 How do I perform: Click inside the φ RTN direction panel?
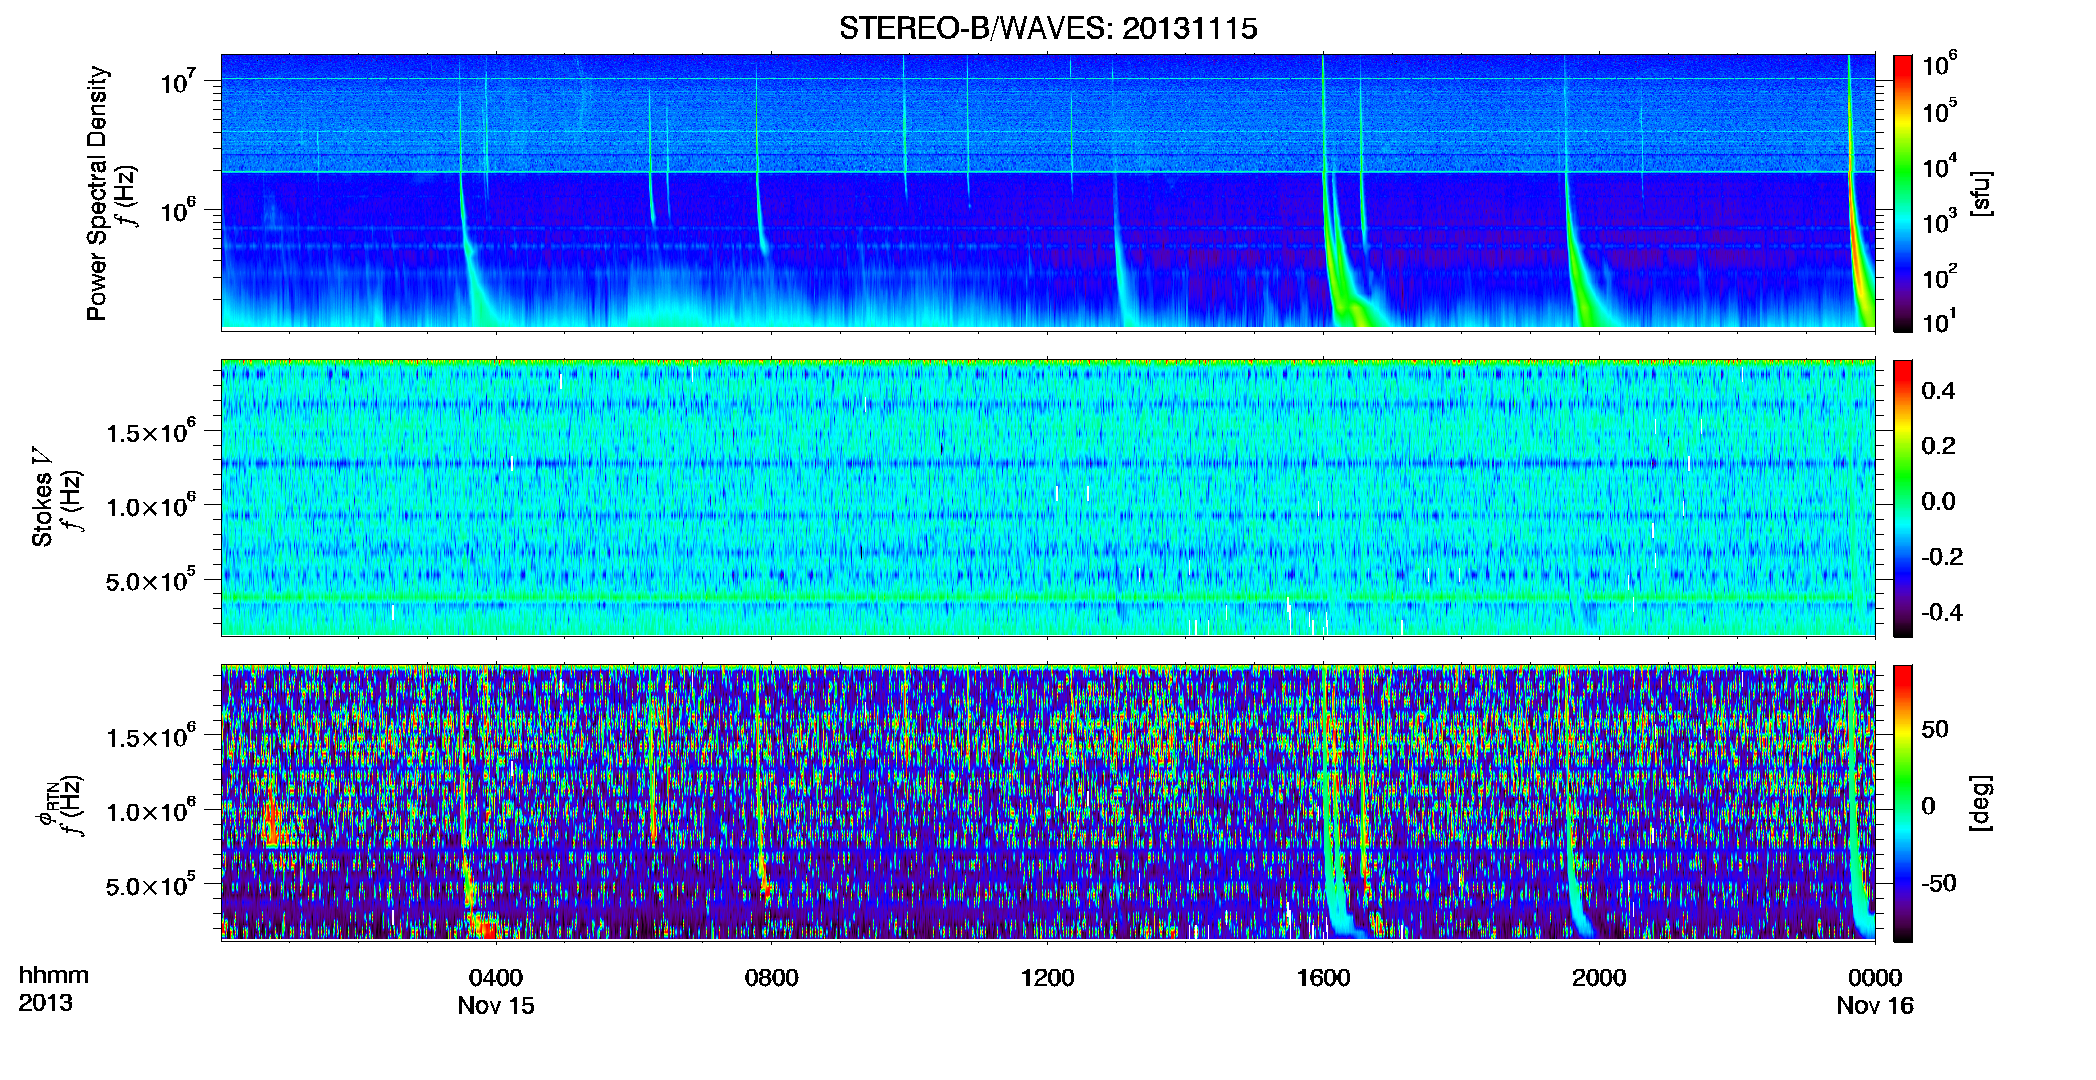click(1048, 803)
